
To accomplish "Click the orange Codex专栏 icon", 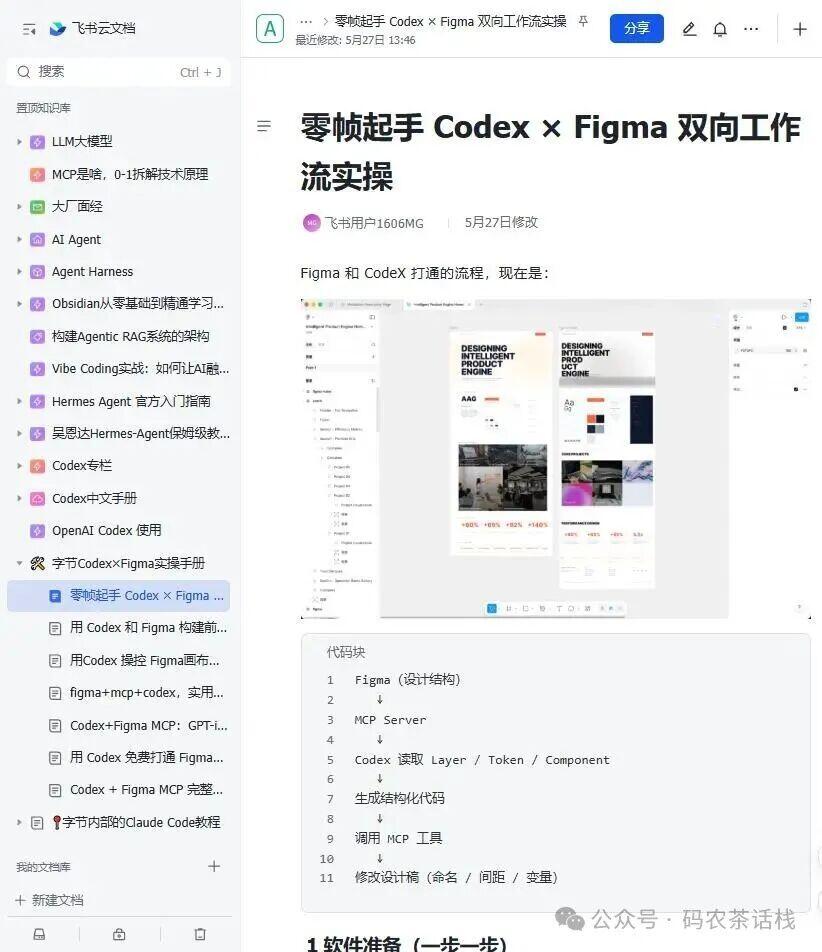I will (x=37, y=466).
